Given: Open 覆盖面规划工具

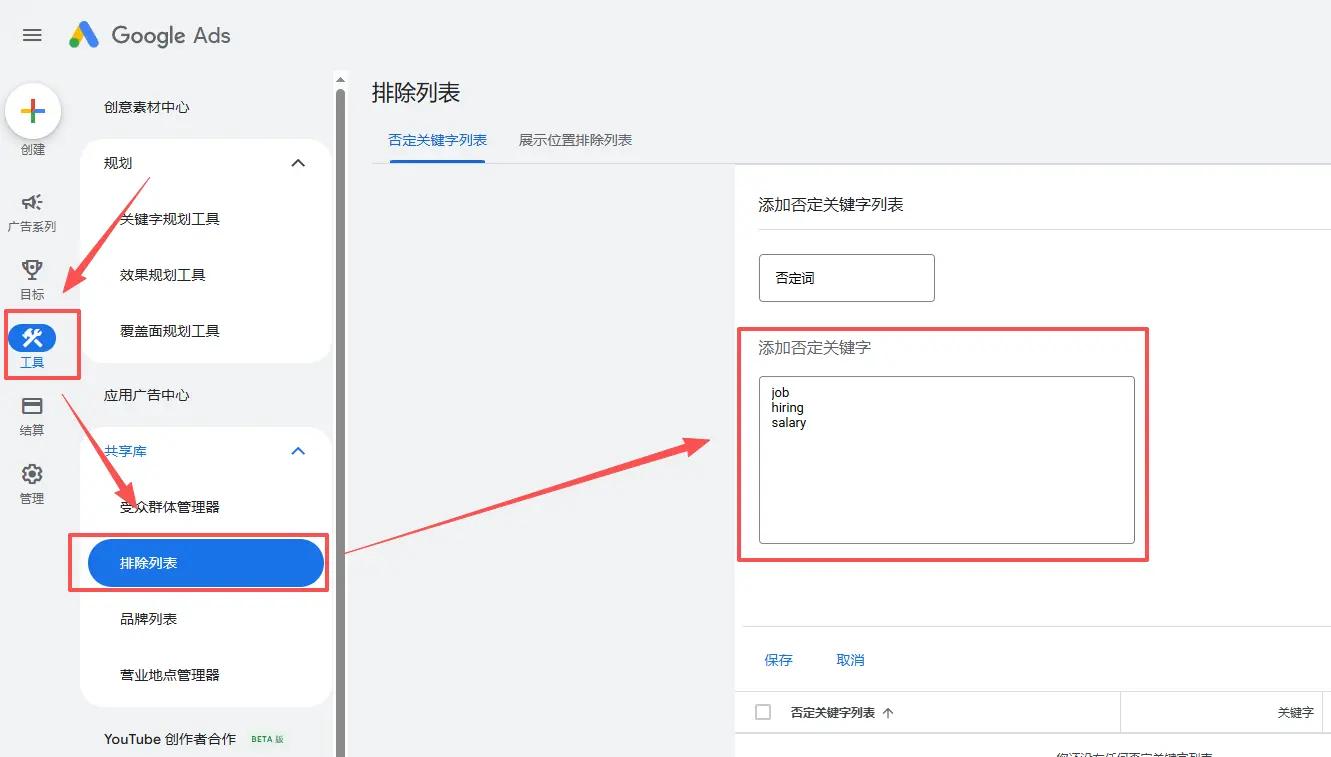Looking at the screenshot, I should (x=170, y=331).
